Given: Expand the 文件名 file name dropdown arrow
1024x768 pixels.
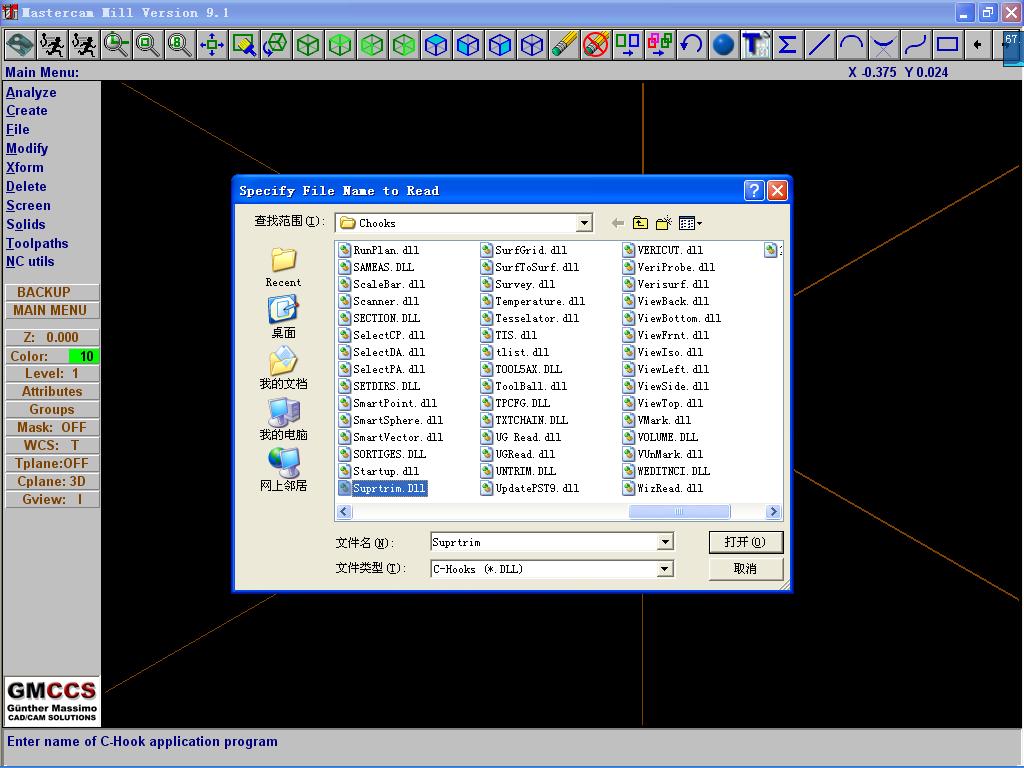Looking at the screenshot, I should (665, 541).
